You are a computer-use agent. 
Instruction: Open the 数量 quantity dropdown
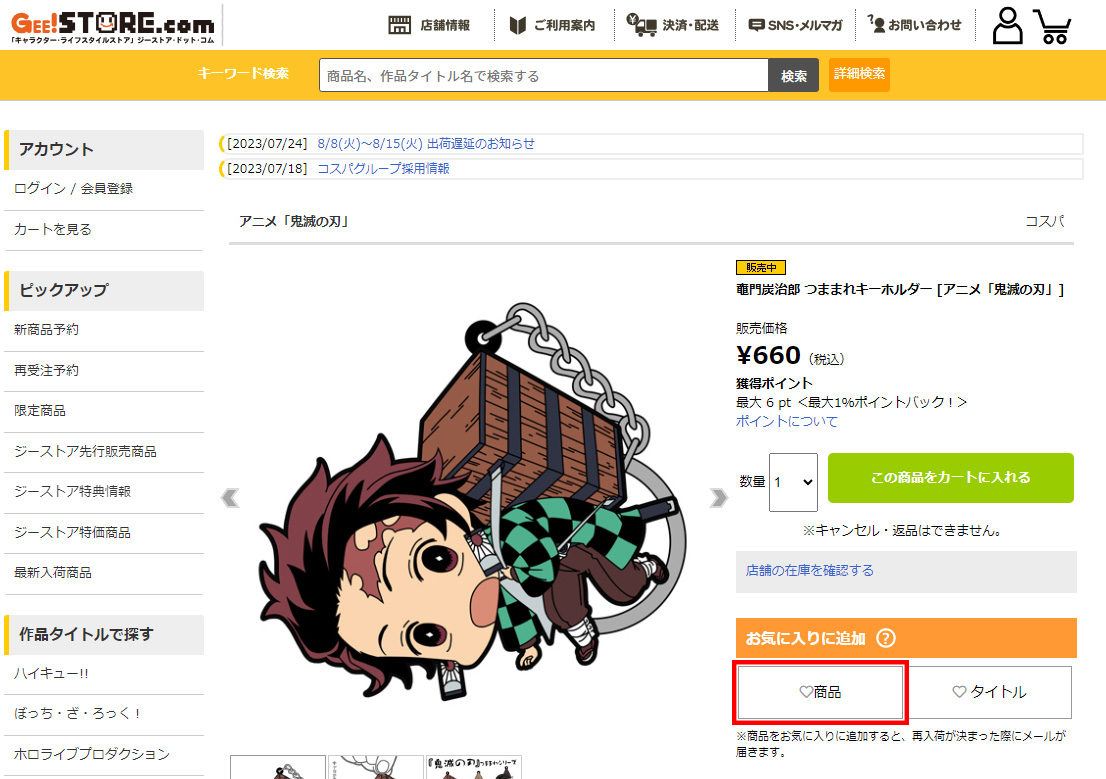coord(793,482)
